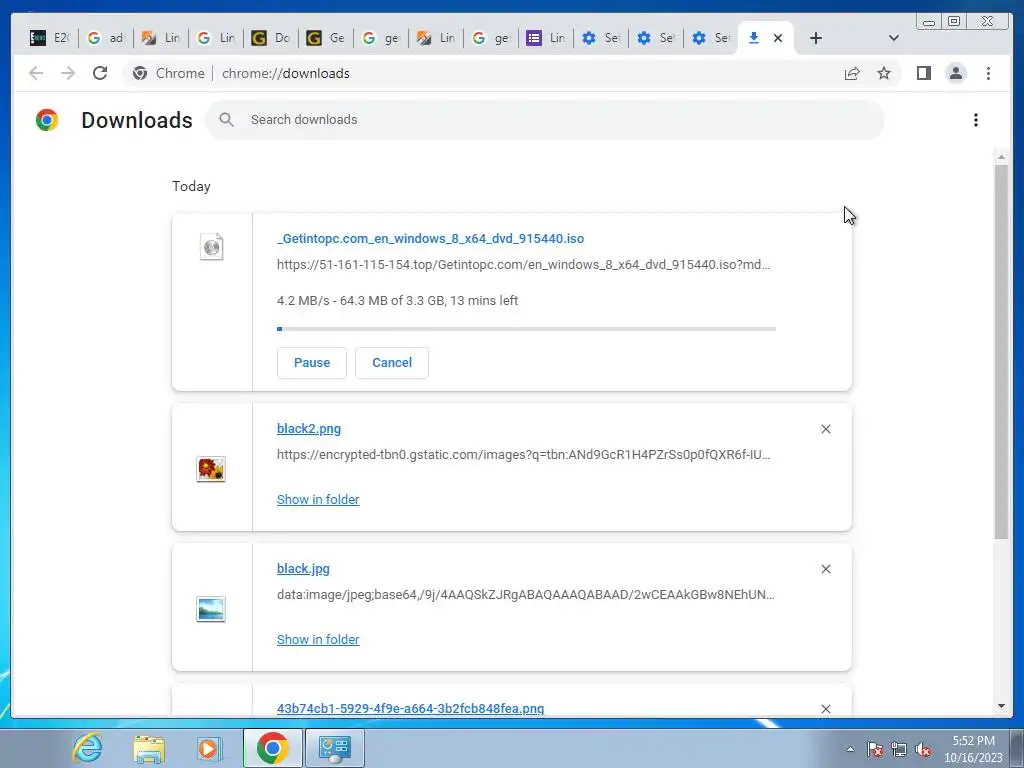
Task: Bookmark this page with the star icon
Action: click(x=884, y=73)
